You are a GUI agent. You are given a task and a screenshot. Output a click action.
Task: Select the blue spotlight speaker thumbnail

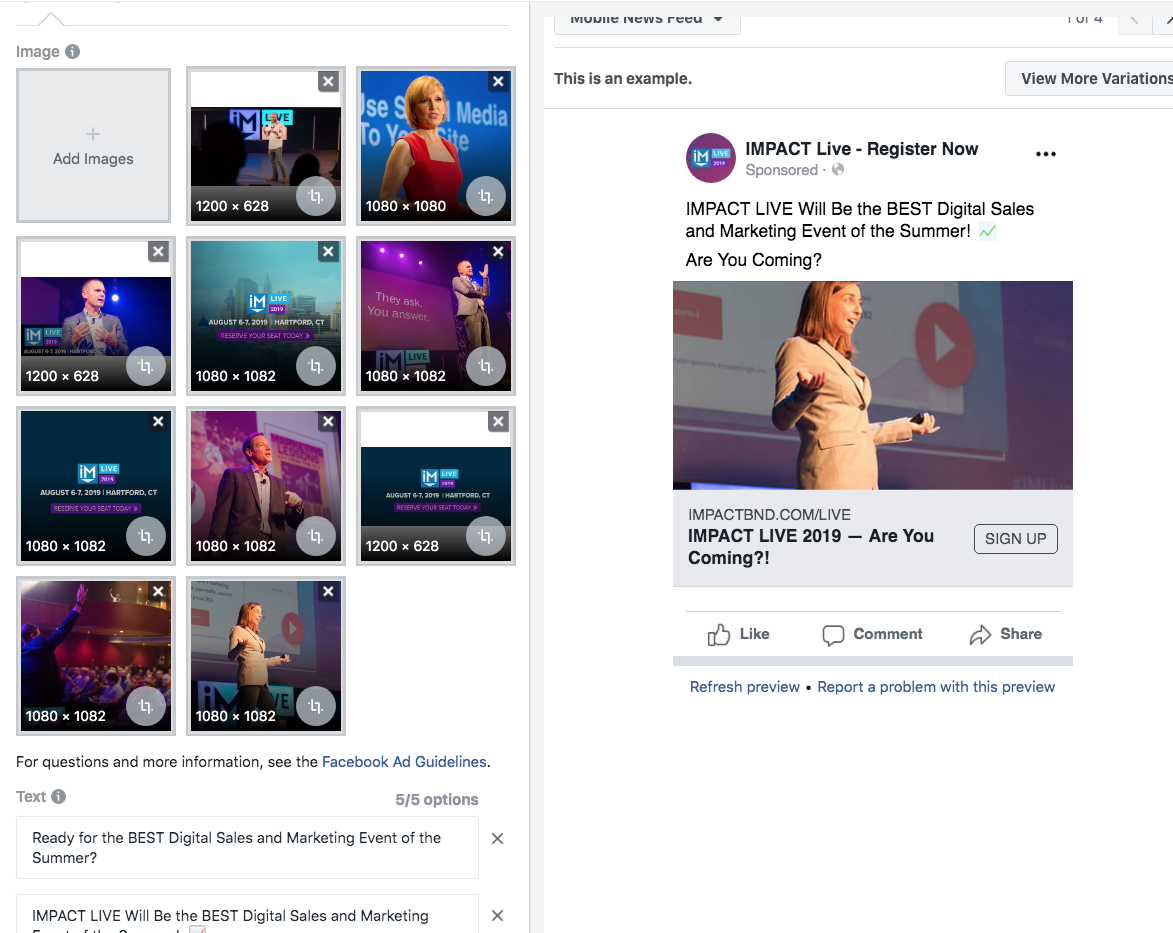[x=96, y=316]
